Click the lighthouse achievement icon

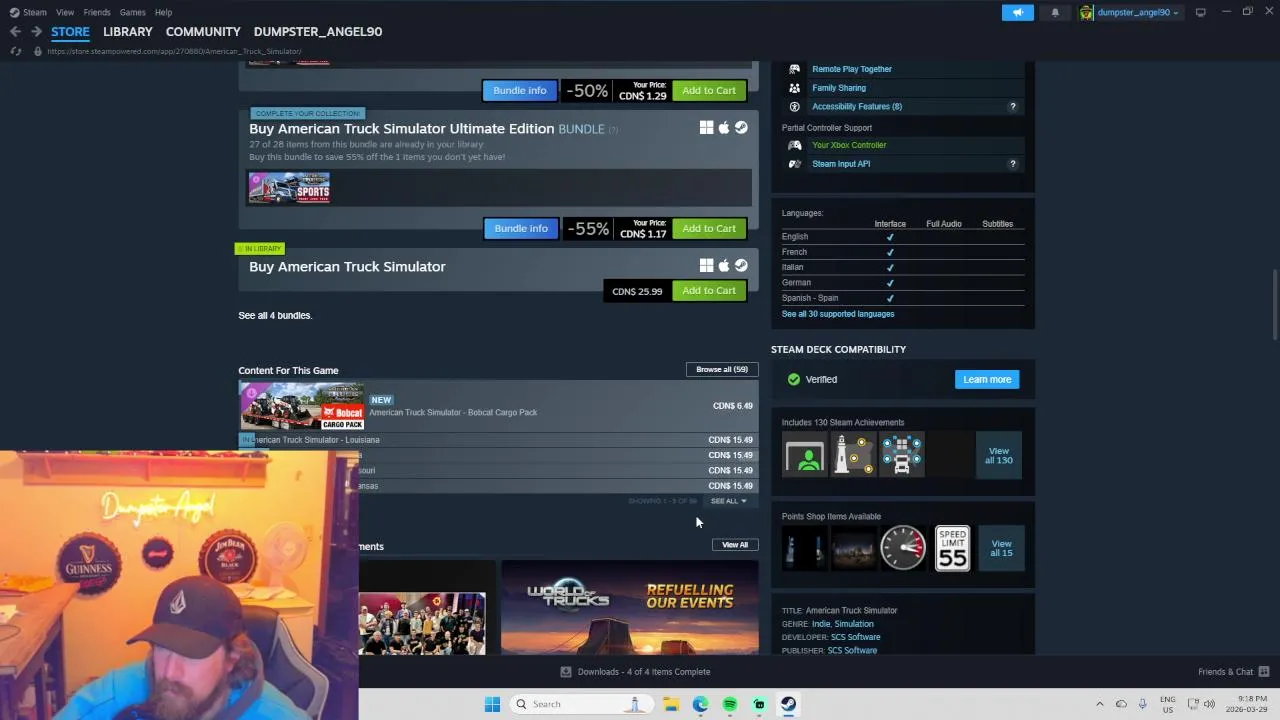tap(853, 456)
